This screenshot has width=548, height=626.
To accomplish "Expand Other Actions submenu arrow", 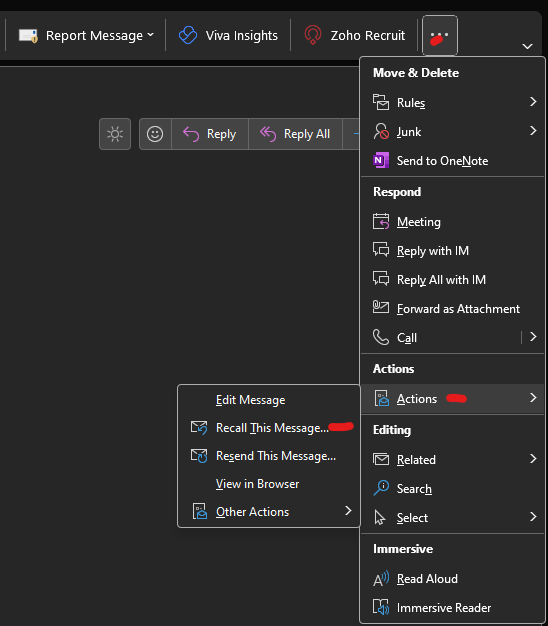I will pyautogui.click(x=348, y=511).
